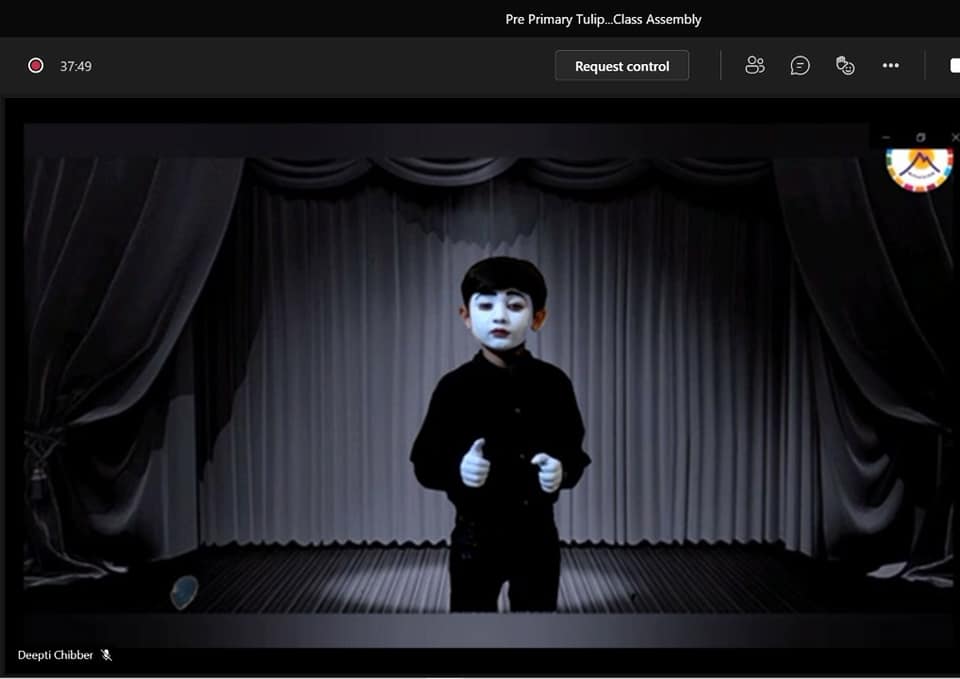Click the partially visible camera button at right edge
Viewport: 960px width, 679px height.
point(954,66)
